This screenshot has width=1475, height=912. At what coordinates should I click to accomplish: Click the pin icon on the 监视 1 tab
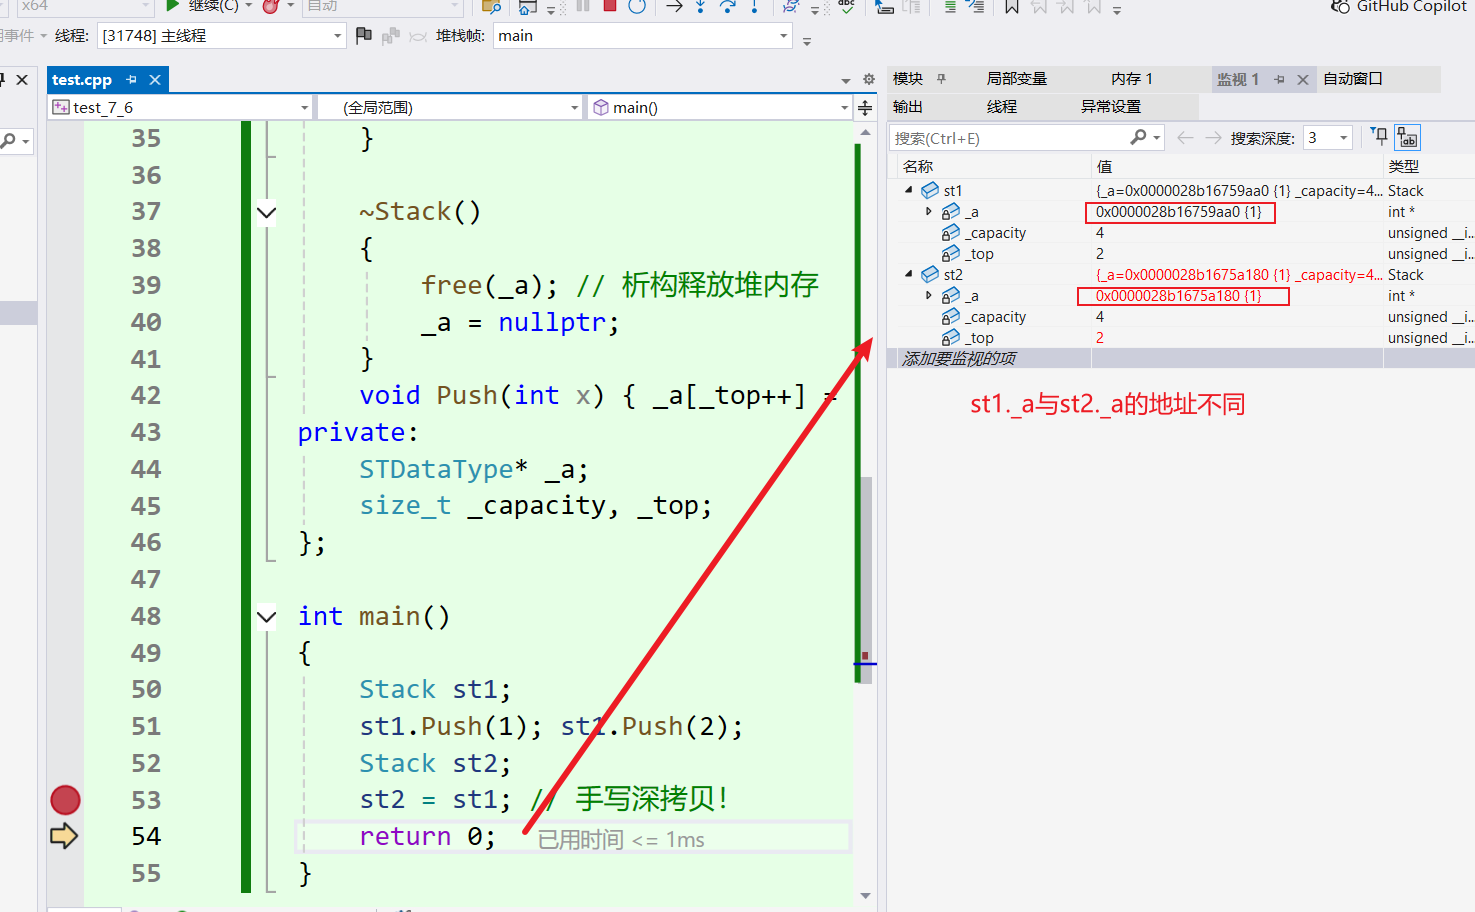pyautogui.click(x=1280, y=79)
